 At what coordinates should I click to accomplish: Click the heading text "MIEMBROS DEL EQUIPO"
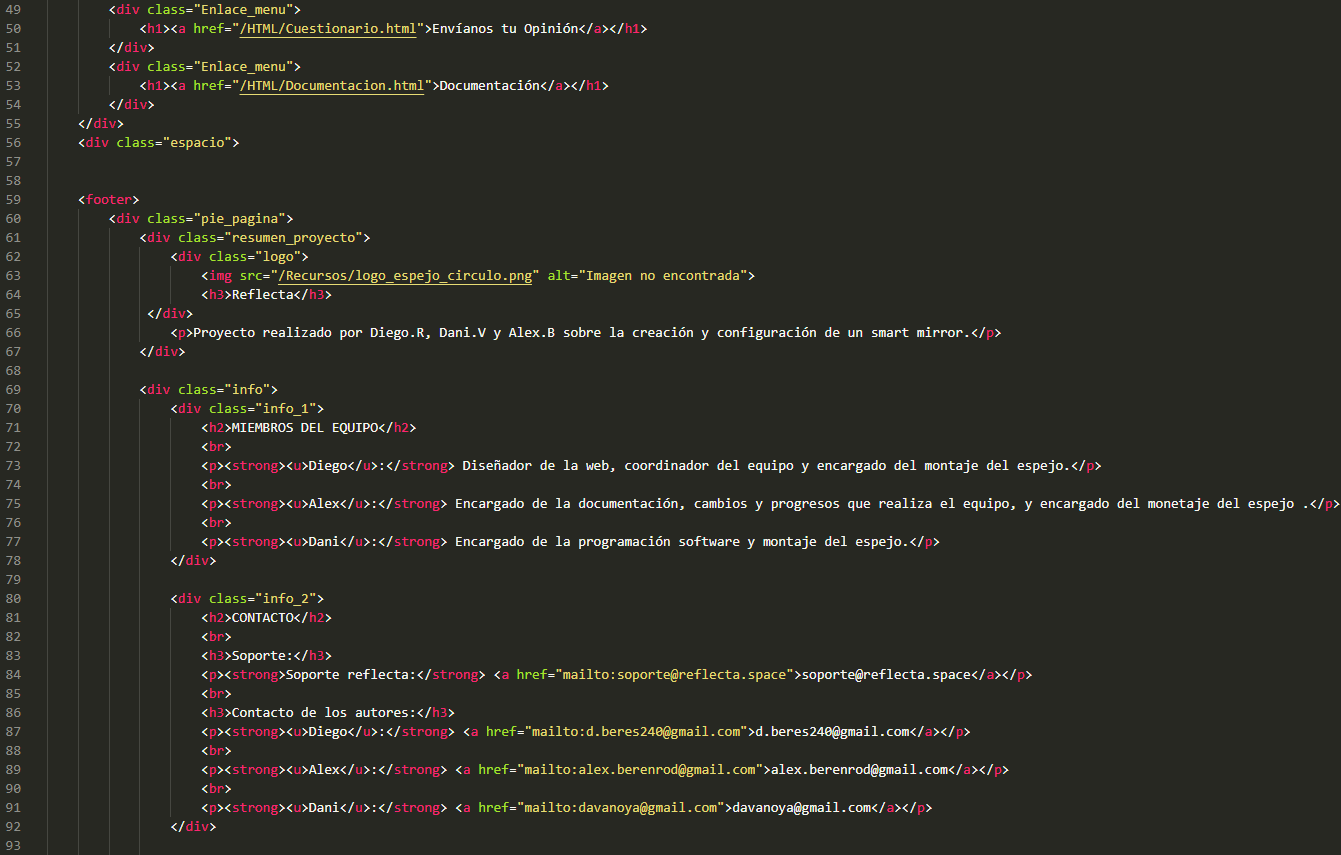305,428
